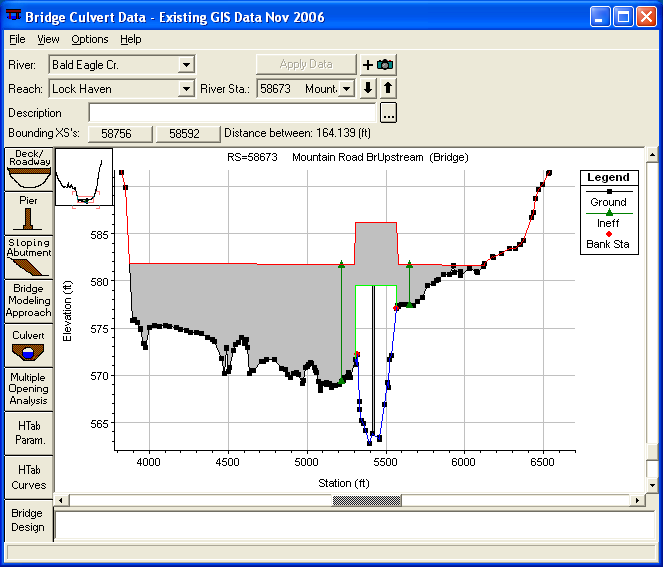The width and height of the screenshot is (663, 567).
Task: Expand the River dropdown list
Action: (186, 65)
